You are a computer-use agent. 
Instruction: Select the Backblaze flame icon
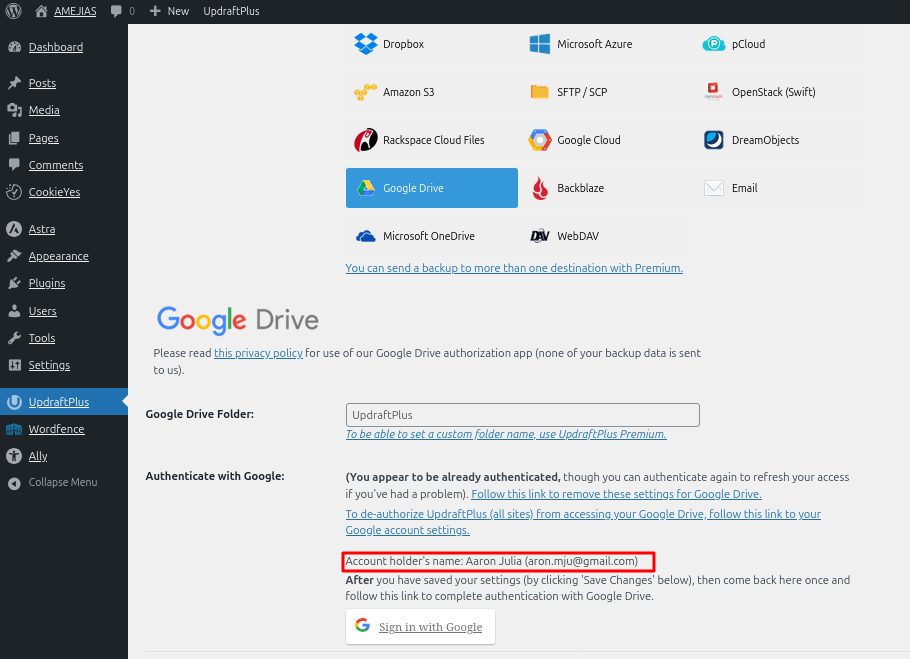click(x=540, y=188)
